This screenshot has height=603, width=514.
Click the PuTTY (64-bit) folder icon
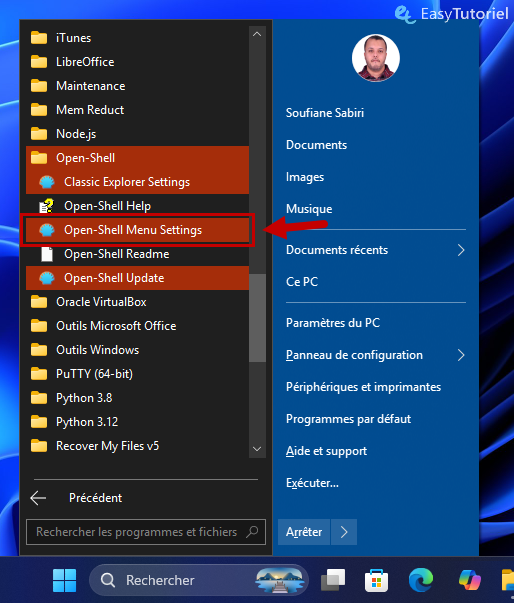(39, 374)
